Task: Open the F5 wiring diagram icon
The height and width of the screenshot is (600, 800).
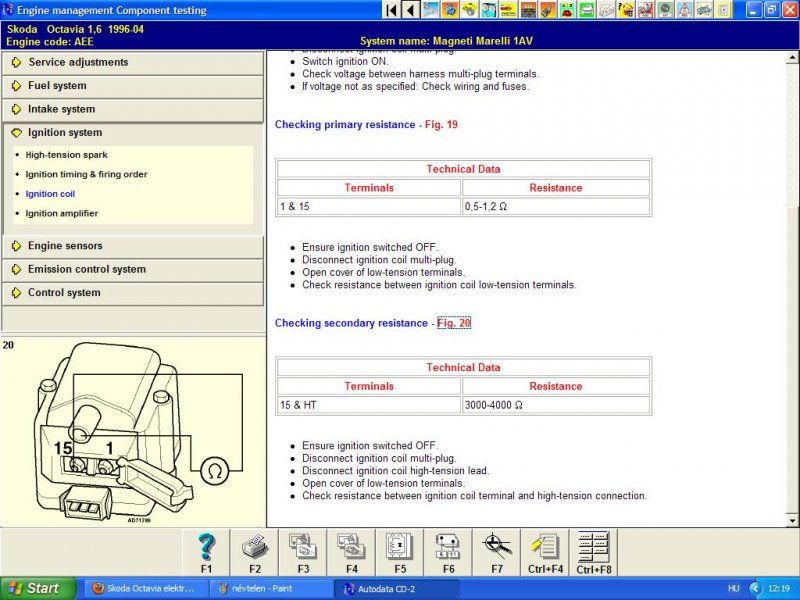Action: (400, 553)
